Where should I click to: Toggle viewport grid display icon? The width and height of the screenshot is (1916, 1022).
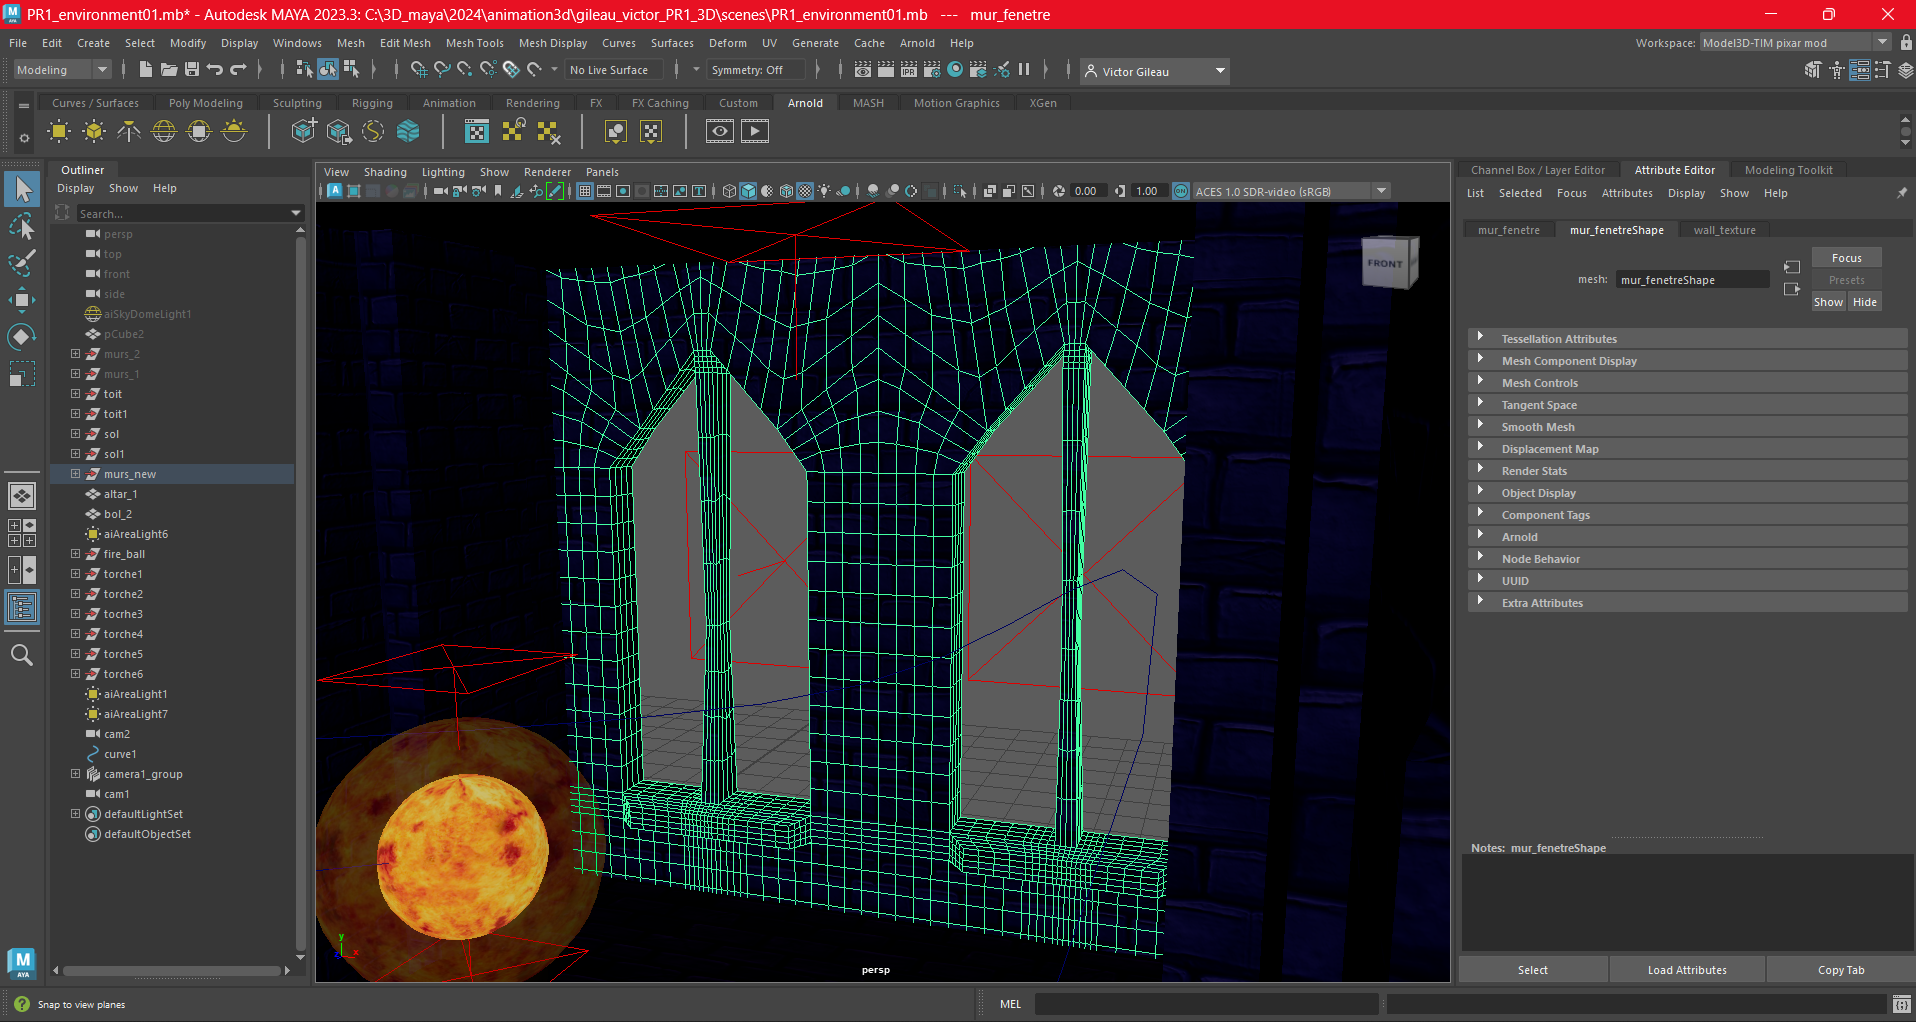pos(585,191)
